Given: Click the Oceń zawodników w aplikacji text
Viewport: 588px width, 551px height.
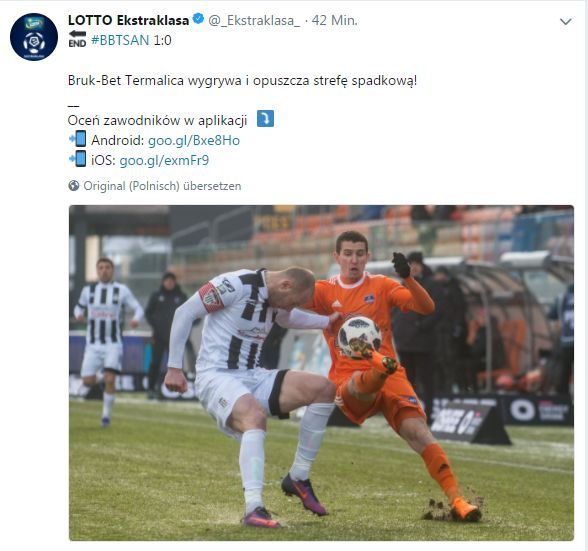Looking at the screenshot, I should 158,120.
